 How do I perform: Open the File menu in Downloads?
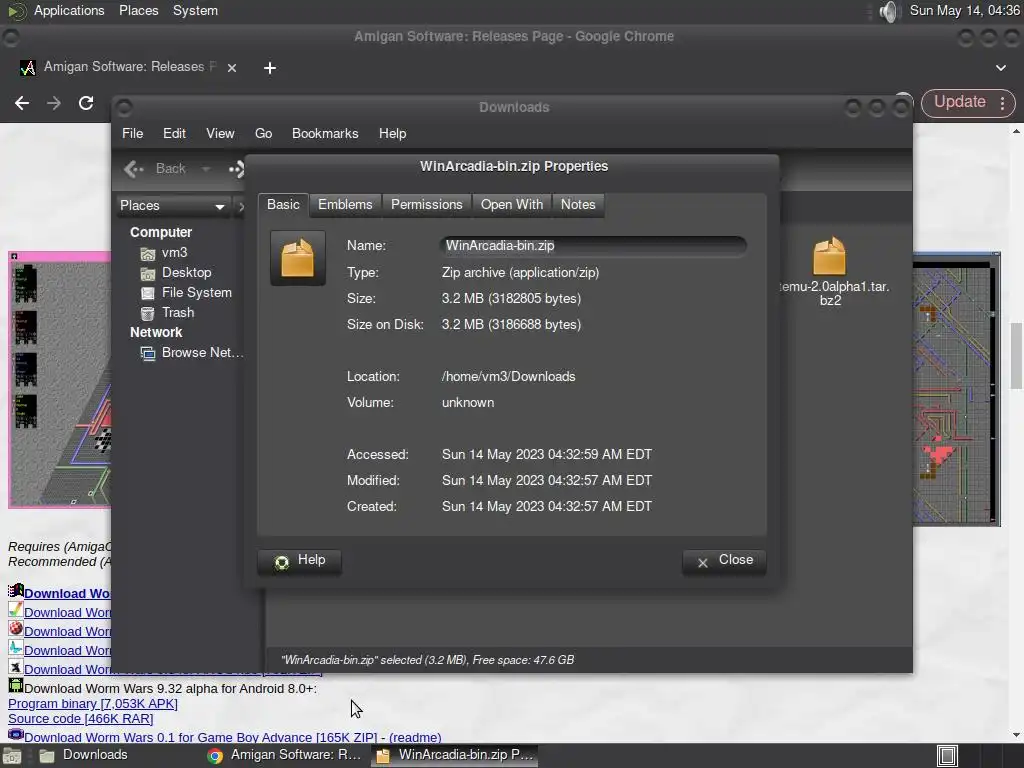pos(133,133)
